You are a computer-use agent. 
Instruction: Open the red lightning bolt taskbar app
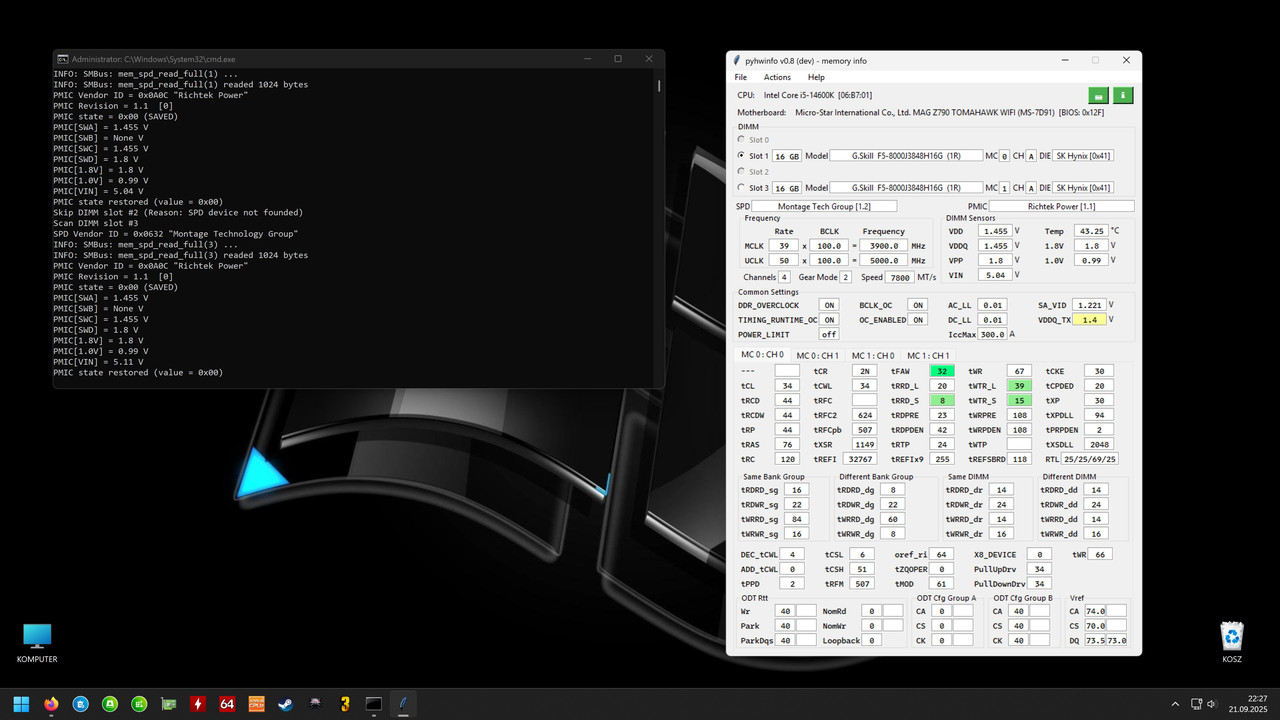(198, 704)
